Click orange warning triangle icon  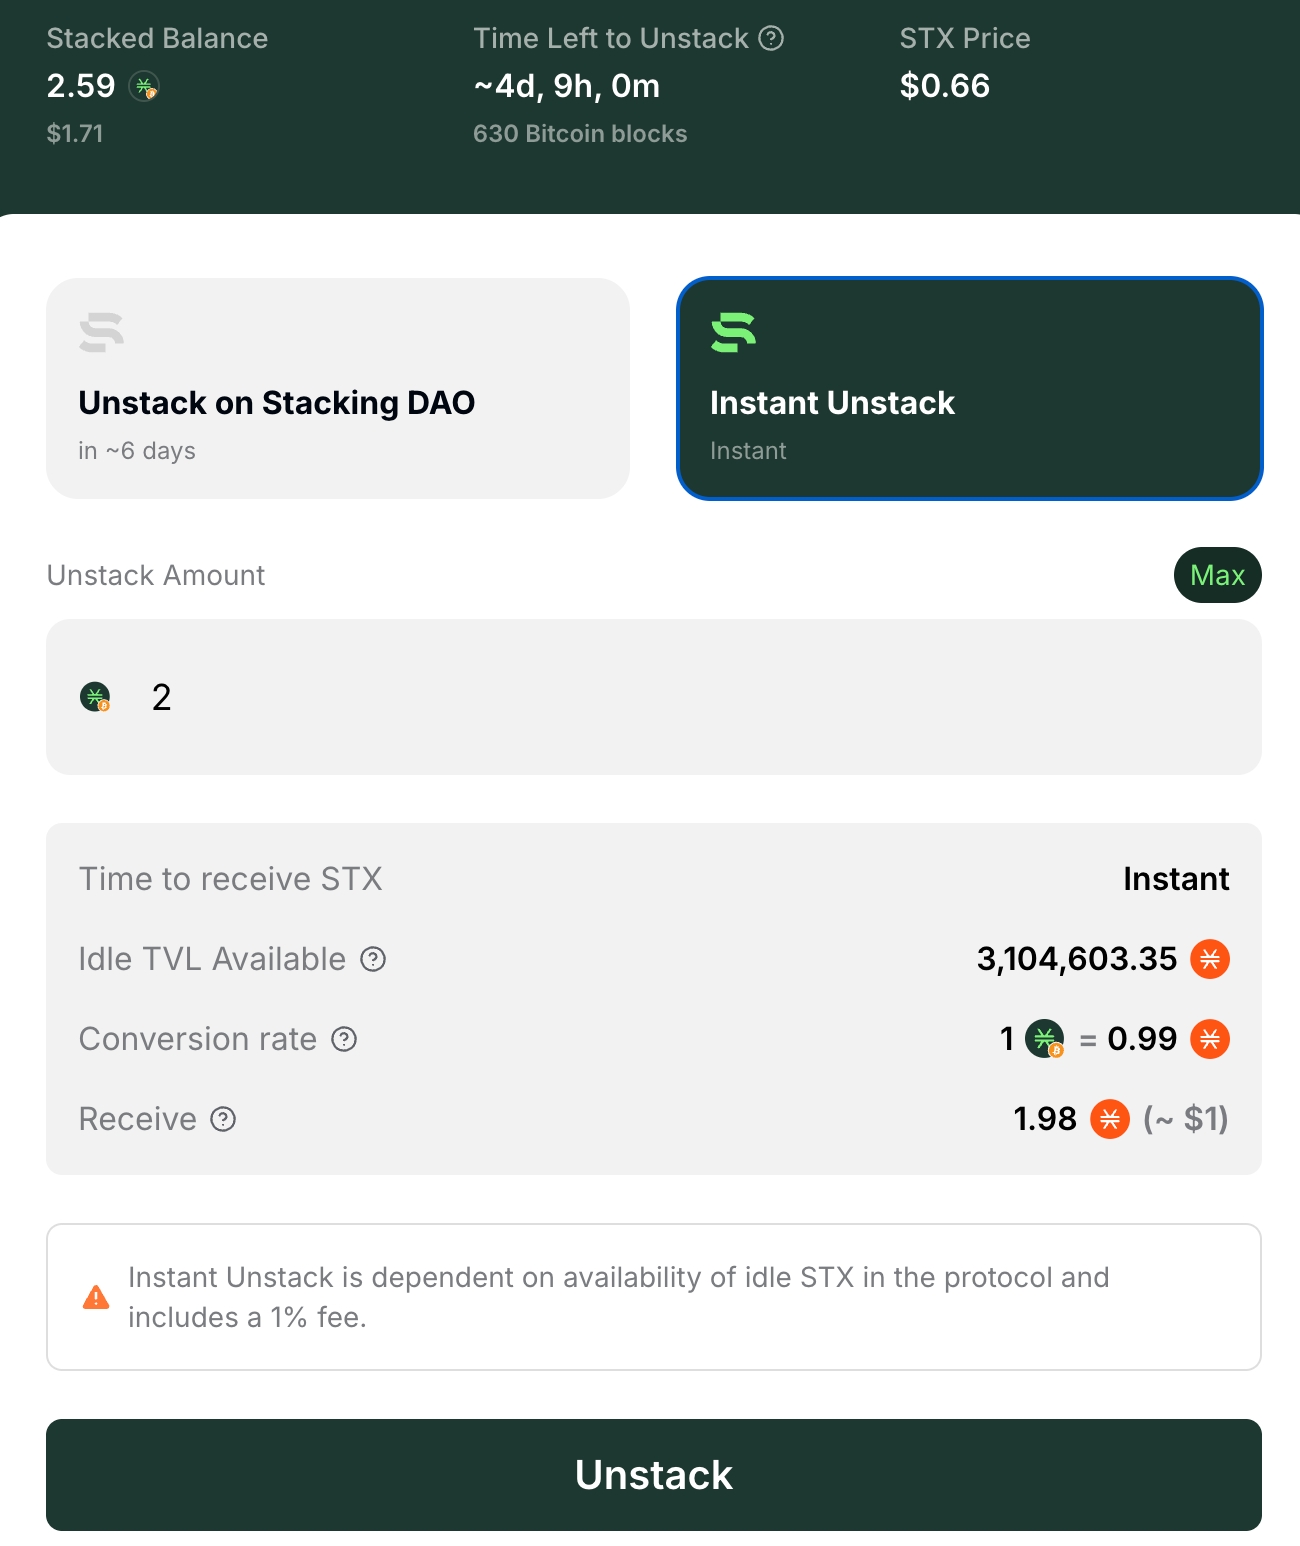pos(96,1297)
